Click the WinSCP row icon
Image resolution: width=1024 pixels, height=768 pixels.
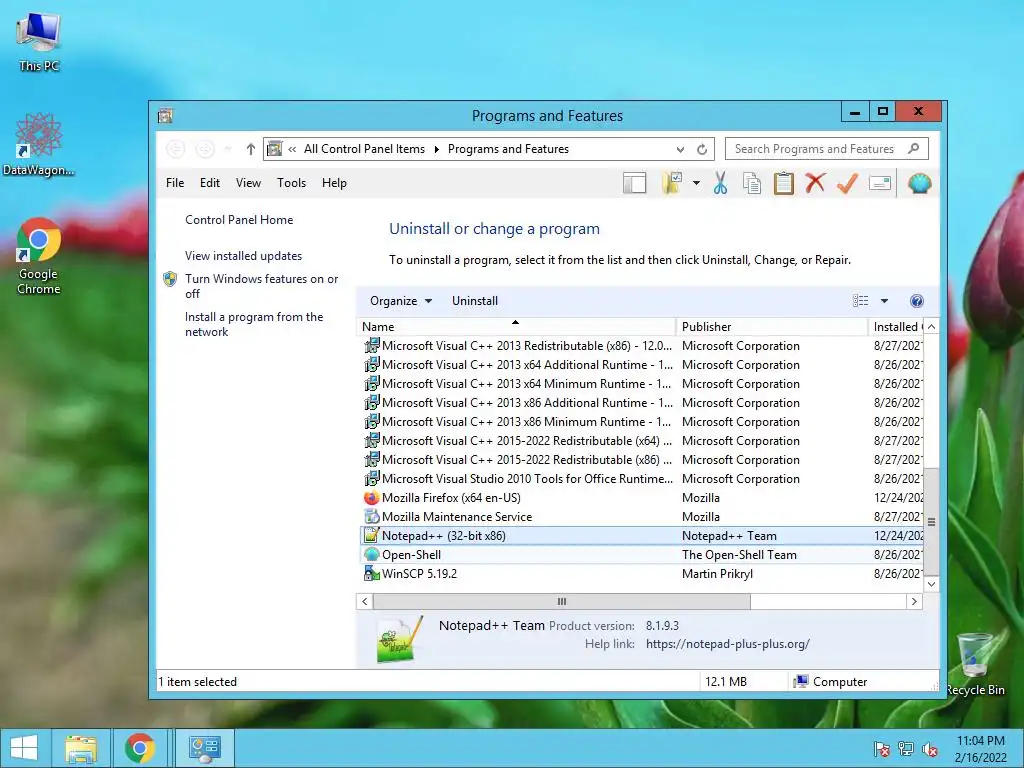click(x=372, y=573)
